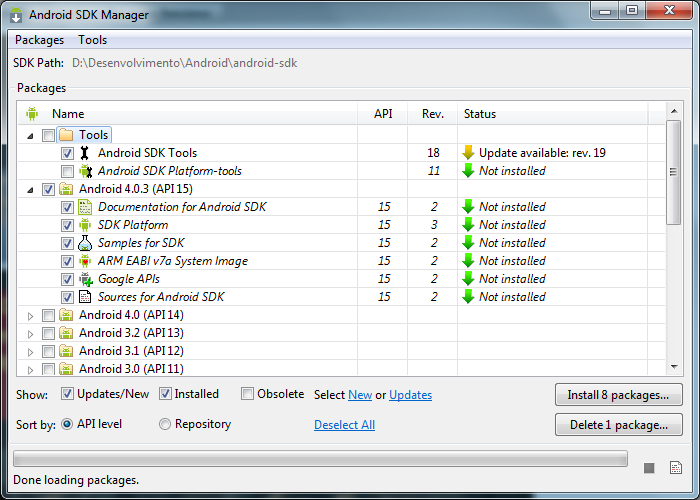The height and width of the screenshot is (500, 700).
Task: Click the package list scrollbar thumb
Action: 674,172
